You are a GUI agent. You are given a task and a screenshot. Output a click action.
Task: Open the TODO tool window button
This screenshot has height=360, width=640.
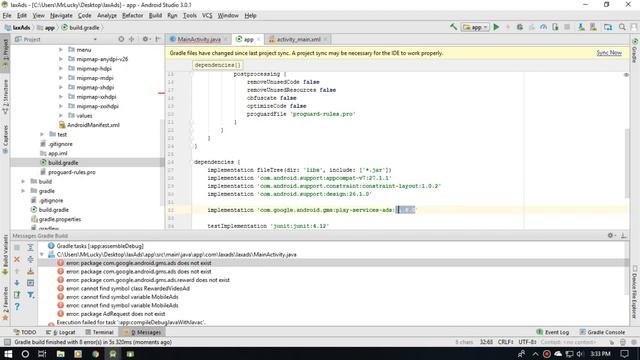tap(25, 332)
